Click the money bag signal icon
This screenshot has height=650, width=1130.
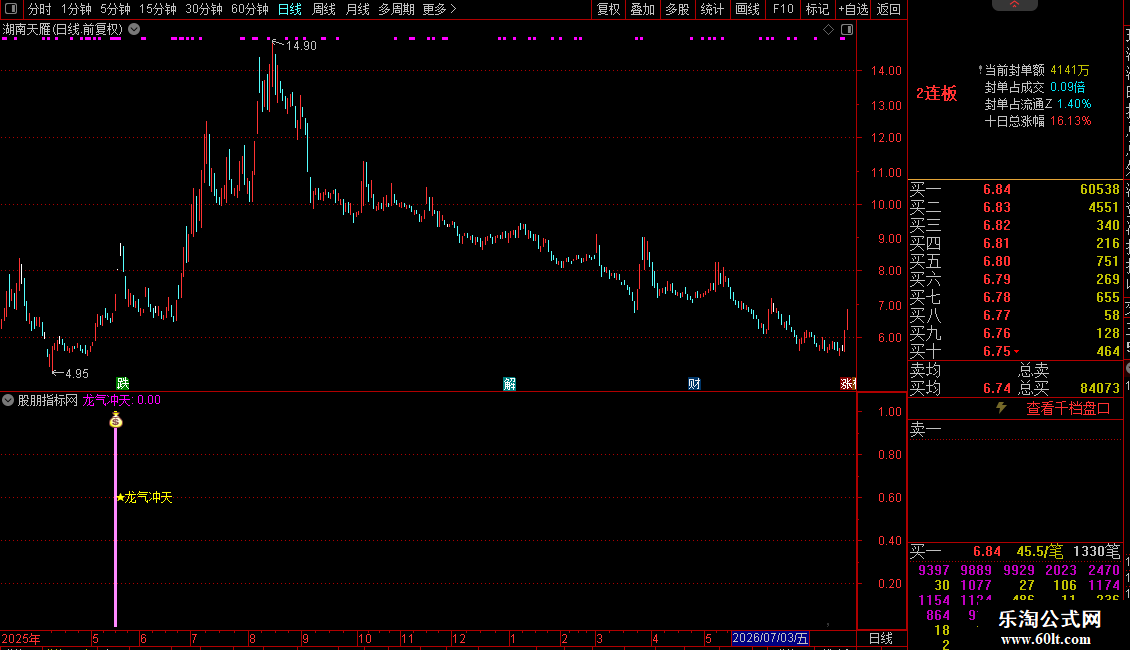pos(115,420)
